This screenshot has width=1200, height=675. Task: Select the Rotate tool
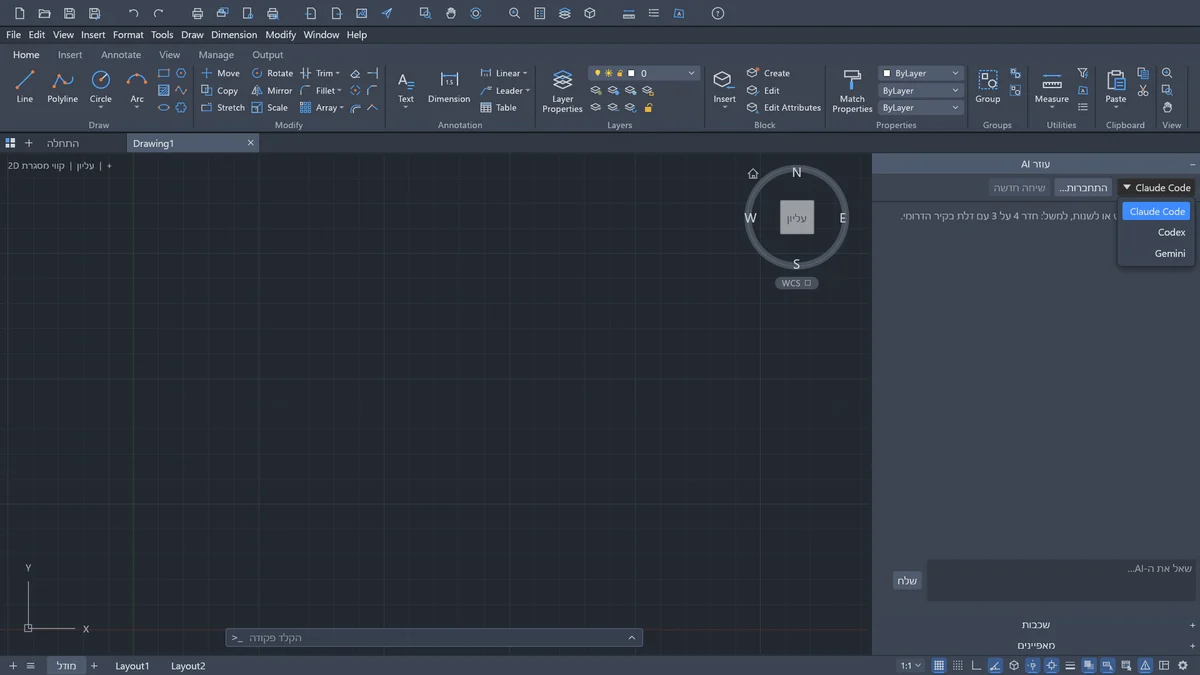point(272,73)
